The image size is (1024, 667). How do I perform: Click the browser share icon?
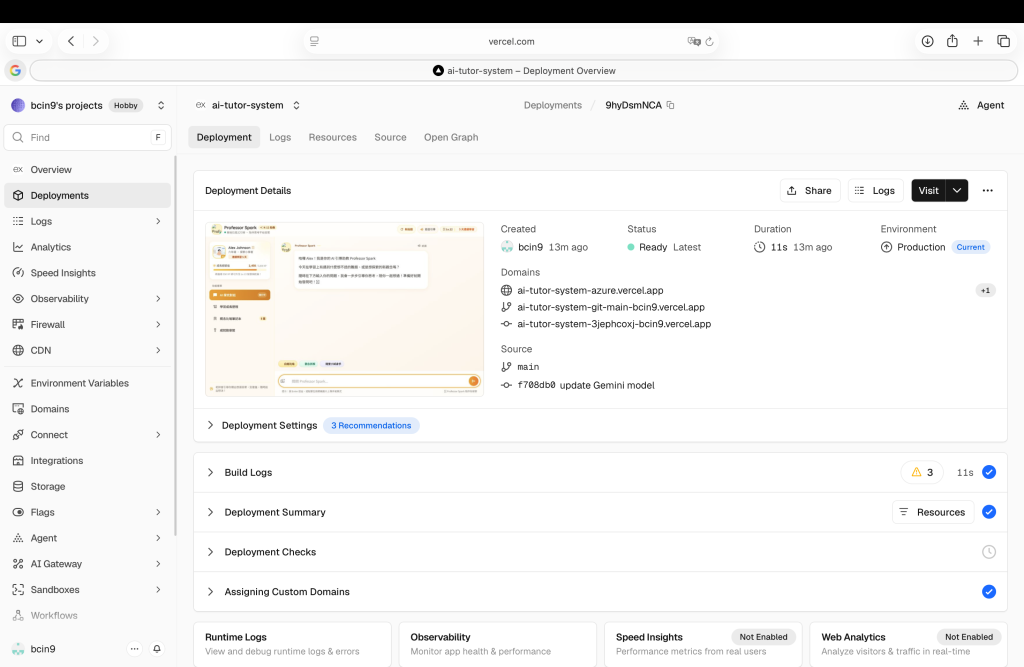[x=952, y=41]
